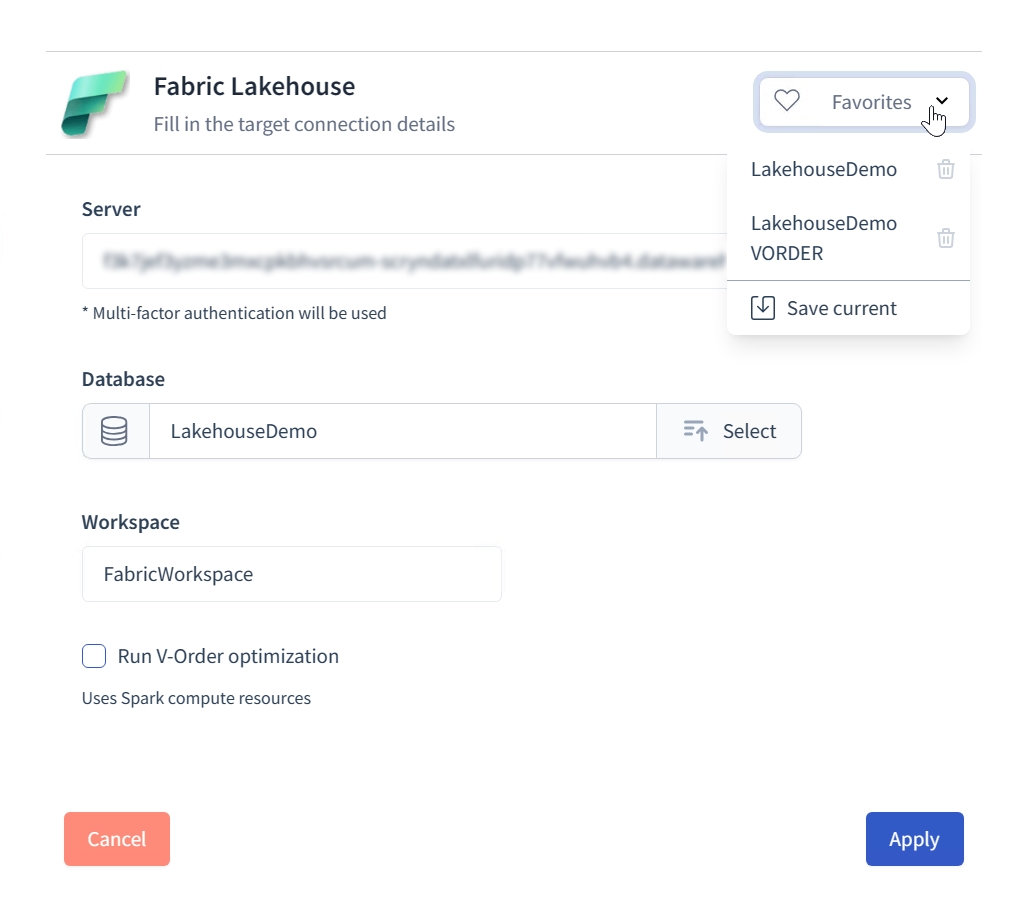Choose LakehouseDemo from the Favorites list
The width and height of the screenshot is (1027, 906).
(x=823, y=169)
